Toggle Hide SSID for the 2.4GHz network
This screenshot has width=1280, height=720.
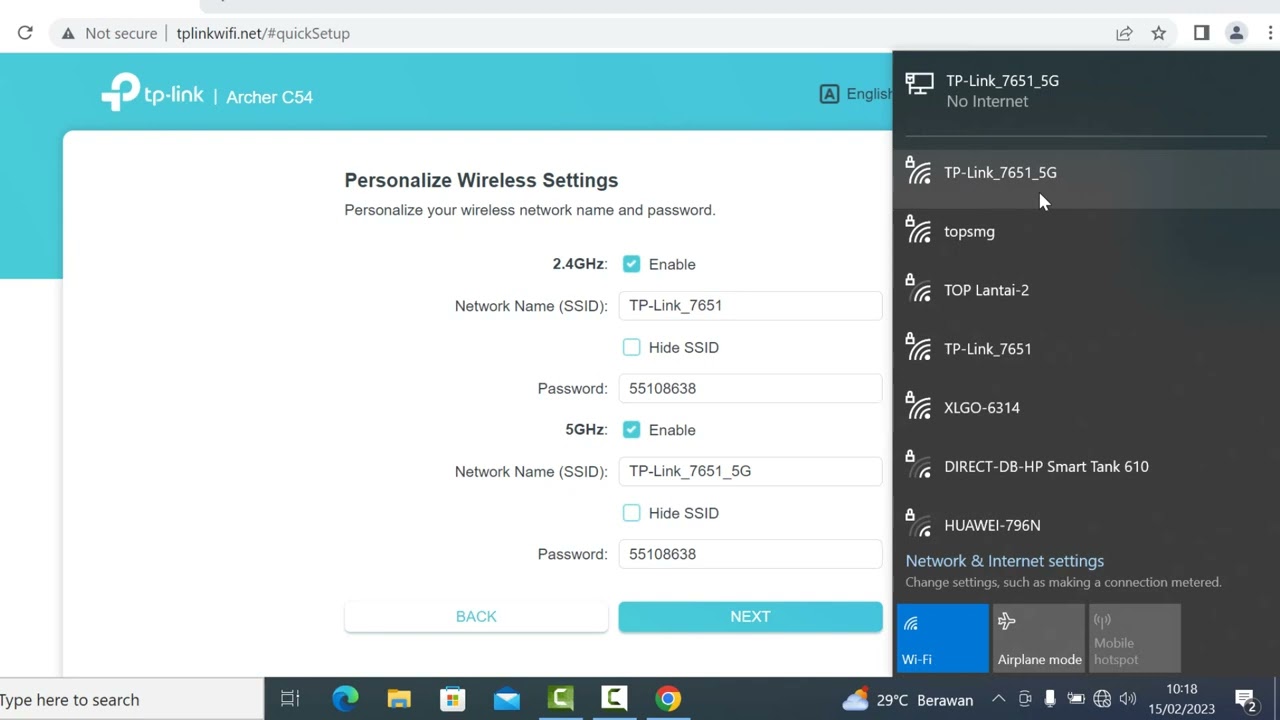631,347
